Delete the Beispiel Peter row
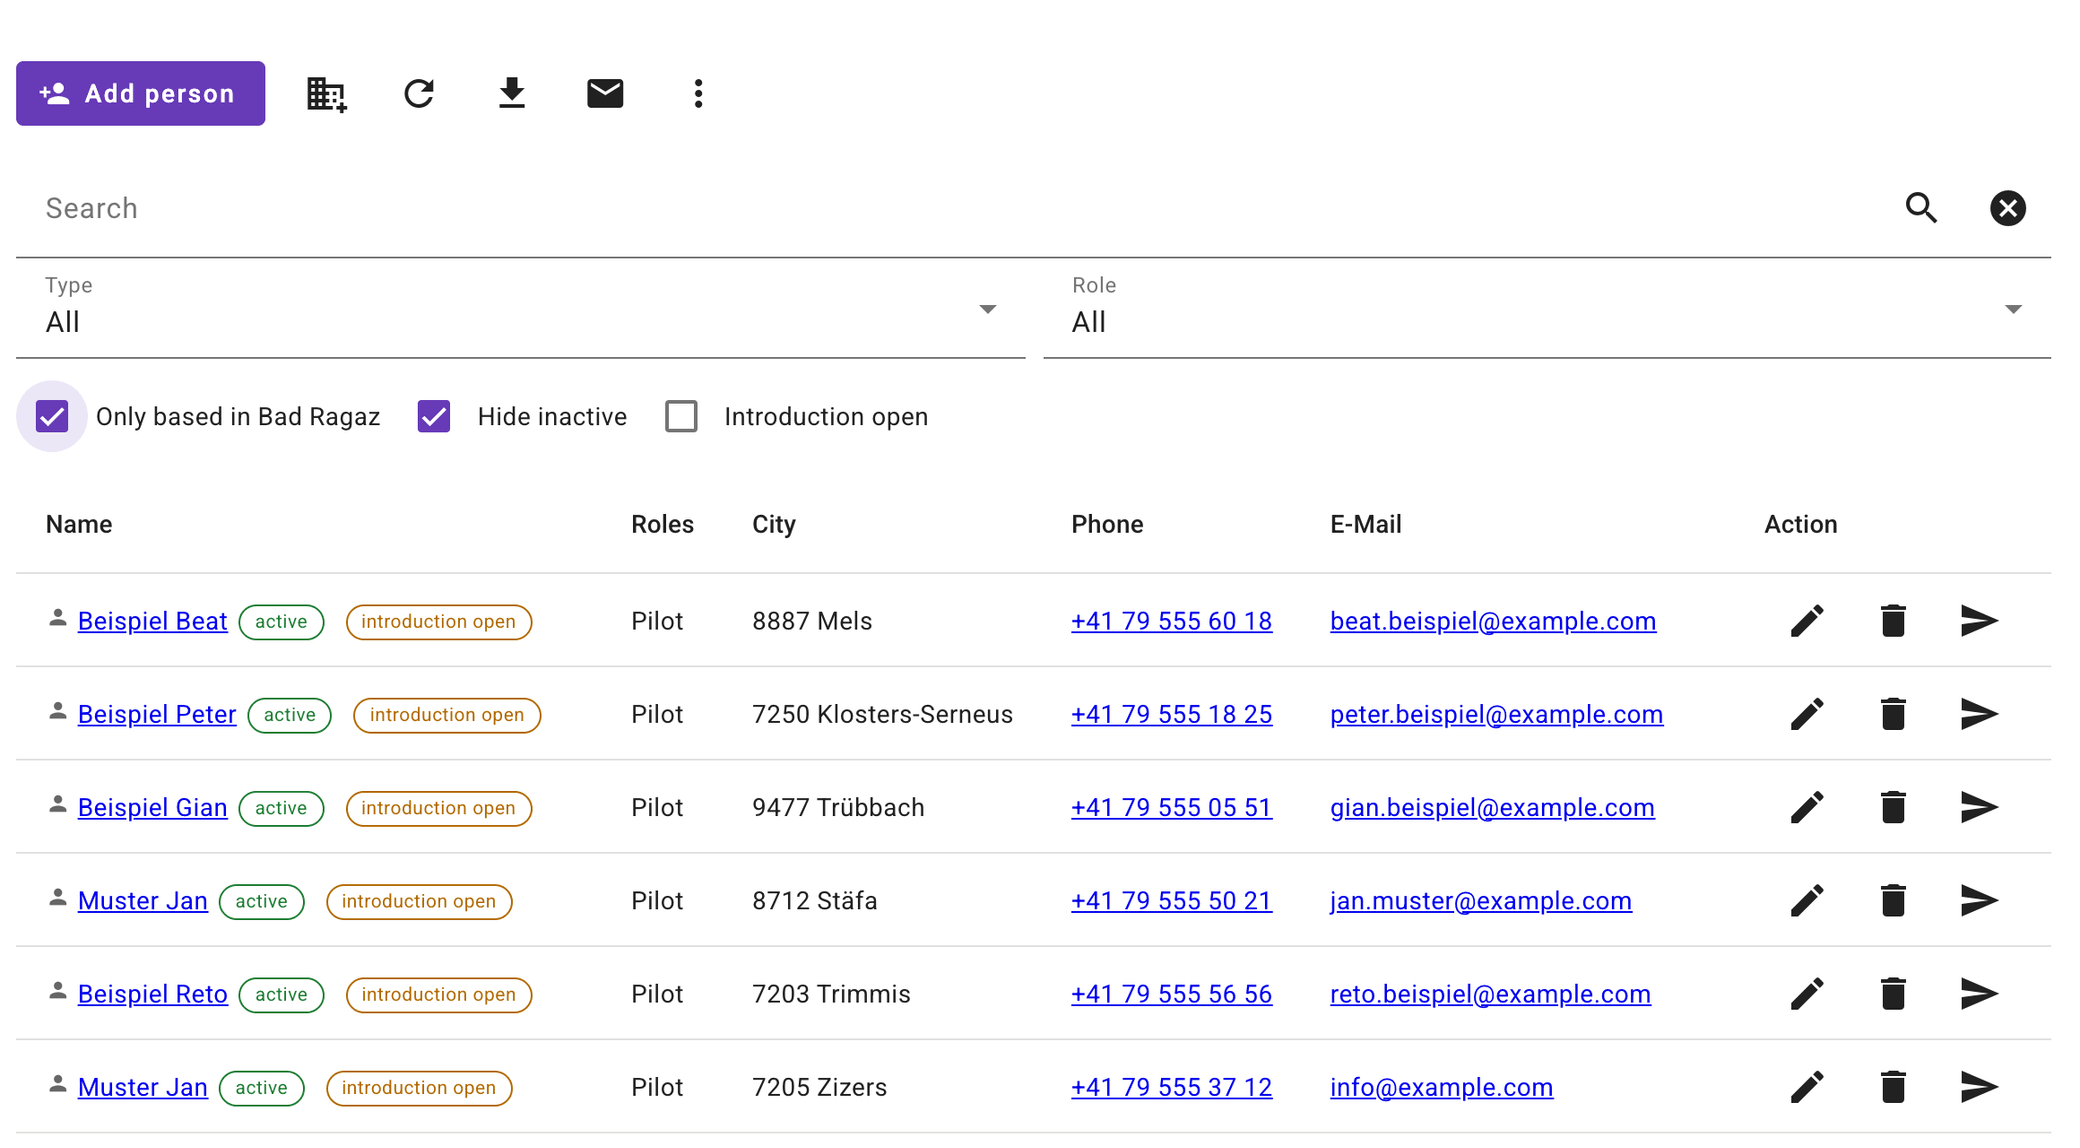This screenshot has height=1148, width=2080. [x=1893, y=714]
